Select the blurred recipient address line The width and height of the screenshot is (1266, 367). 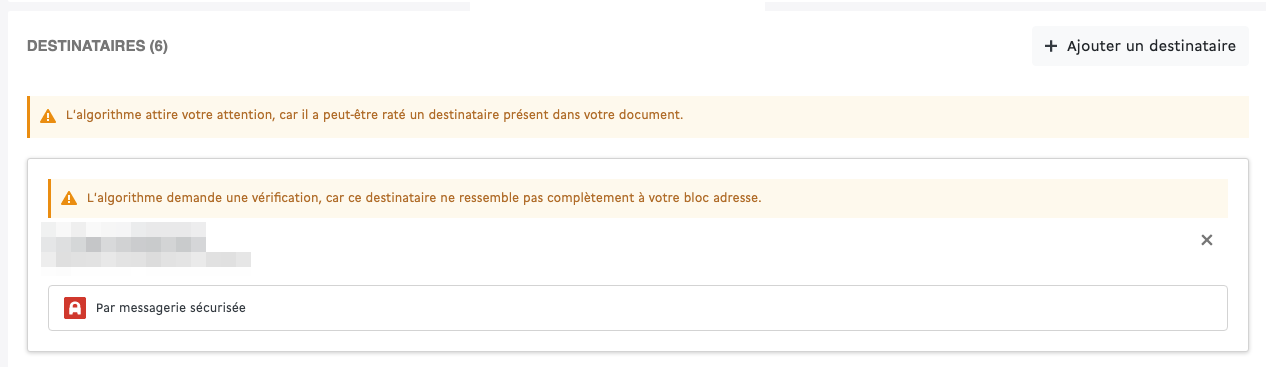[146, 259]
